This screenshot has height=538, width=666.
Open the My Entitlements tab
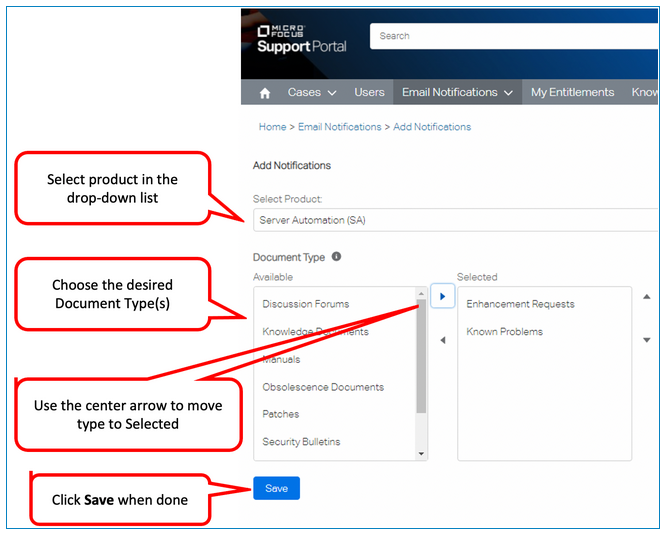[572, 93]
